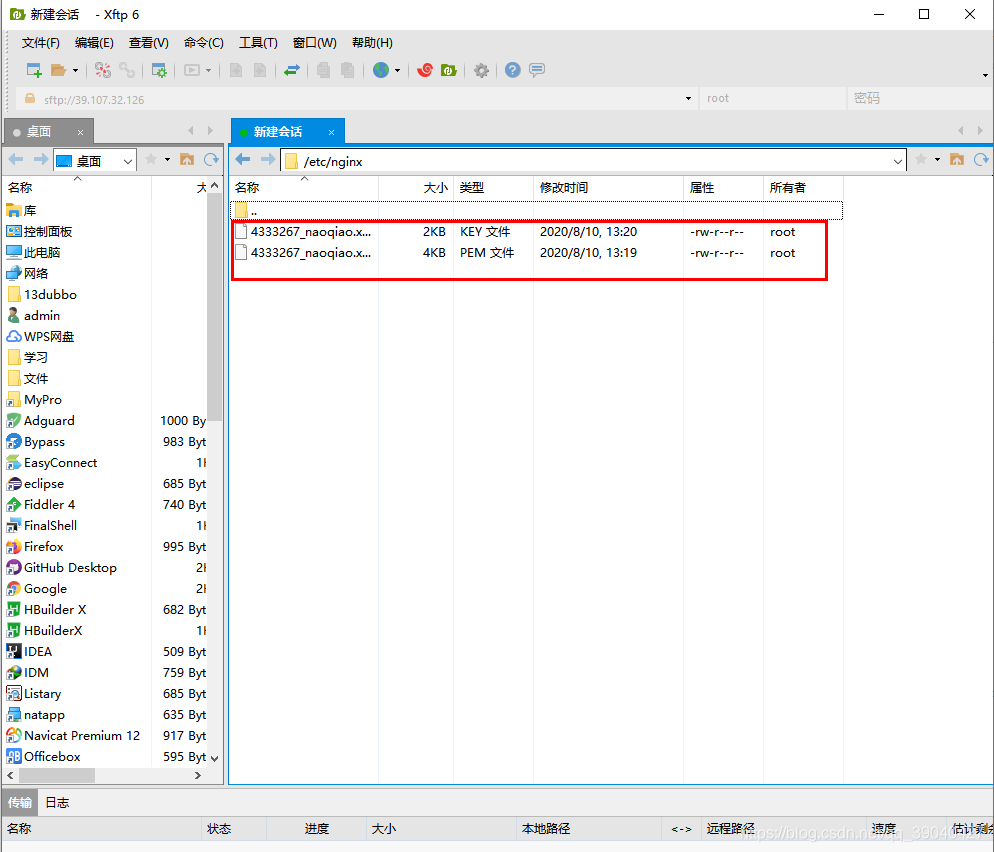Launch Xshell via red swirl icon
This screenshot has height=852, width=994.
pyautogui.click(x=425, y=70)
